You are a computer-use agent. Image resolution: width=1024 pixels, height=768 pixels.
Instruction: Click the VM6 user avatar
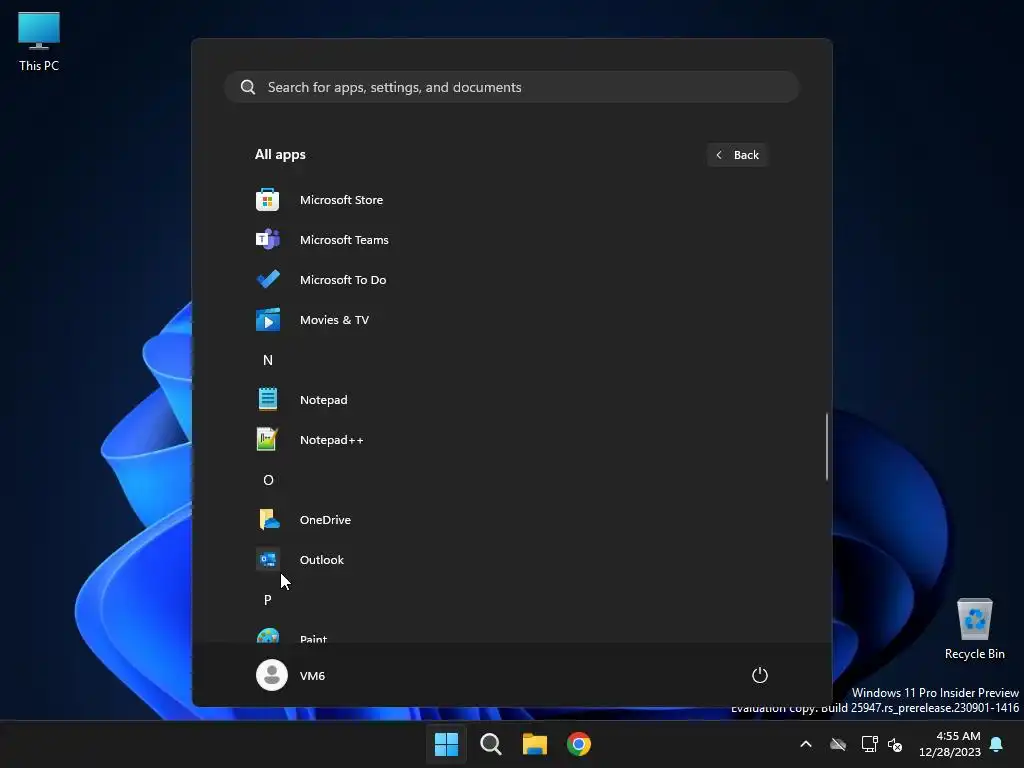[272, 675]
